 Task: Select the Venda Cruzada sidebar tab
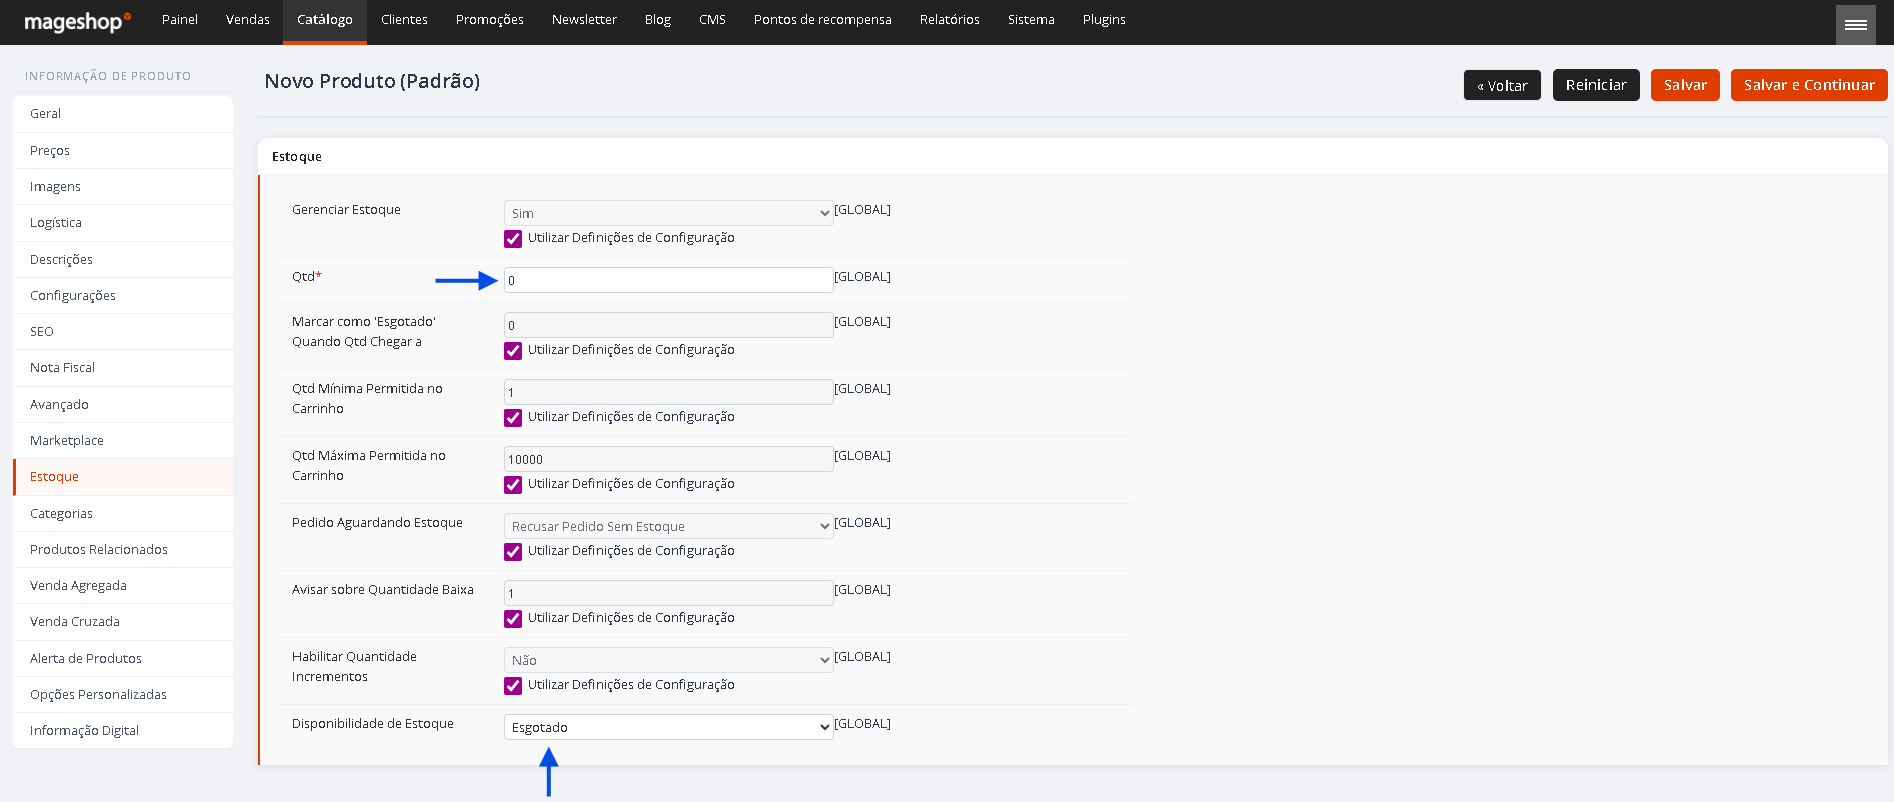(x=123, y=622)
